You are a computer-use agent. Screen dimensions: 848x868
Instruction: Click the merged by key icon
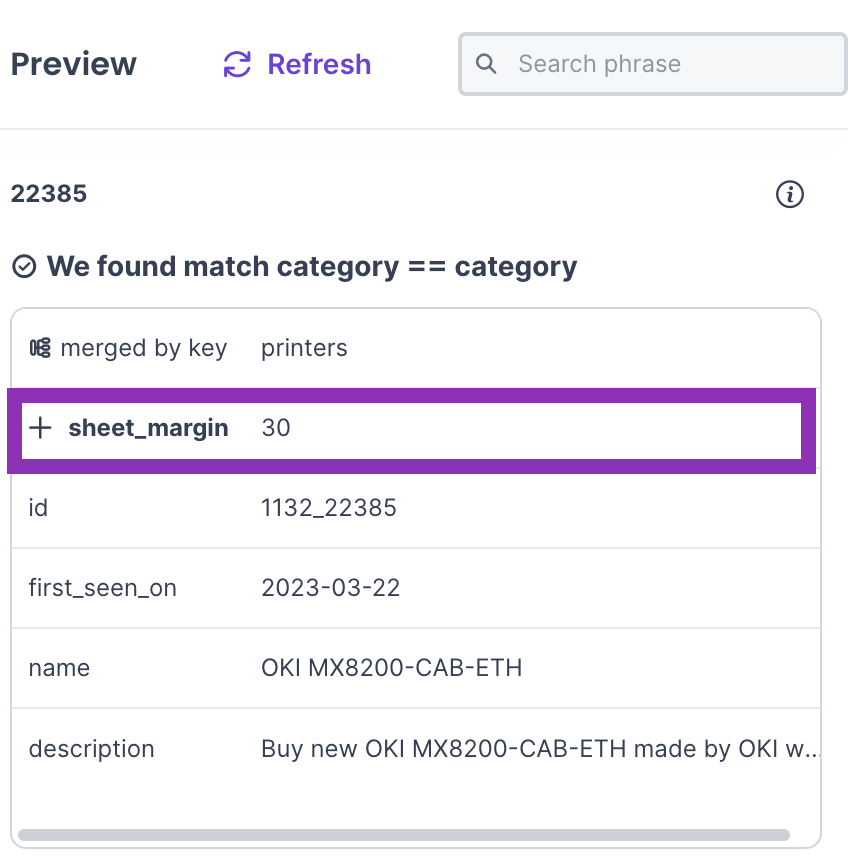[x=40, y=348]
